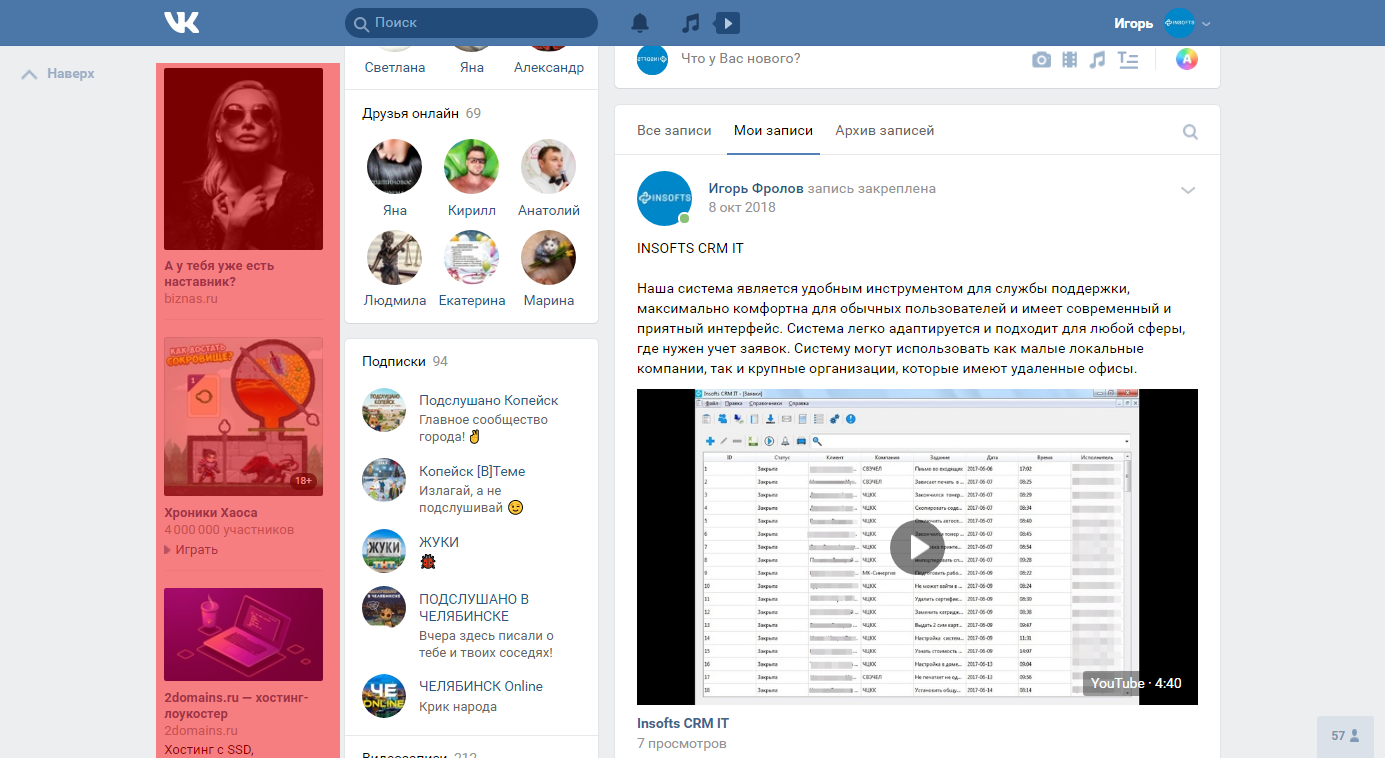Screen dimensions: 1400x758
Task: Open Кирилл's profile avatar
Action: (471, 166)
